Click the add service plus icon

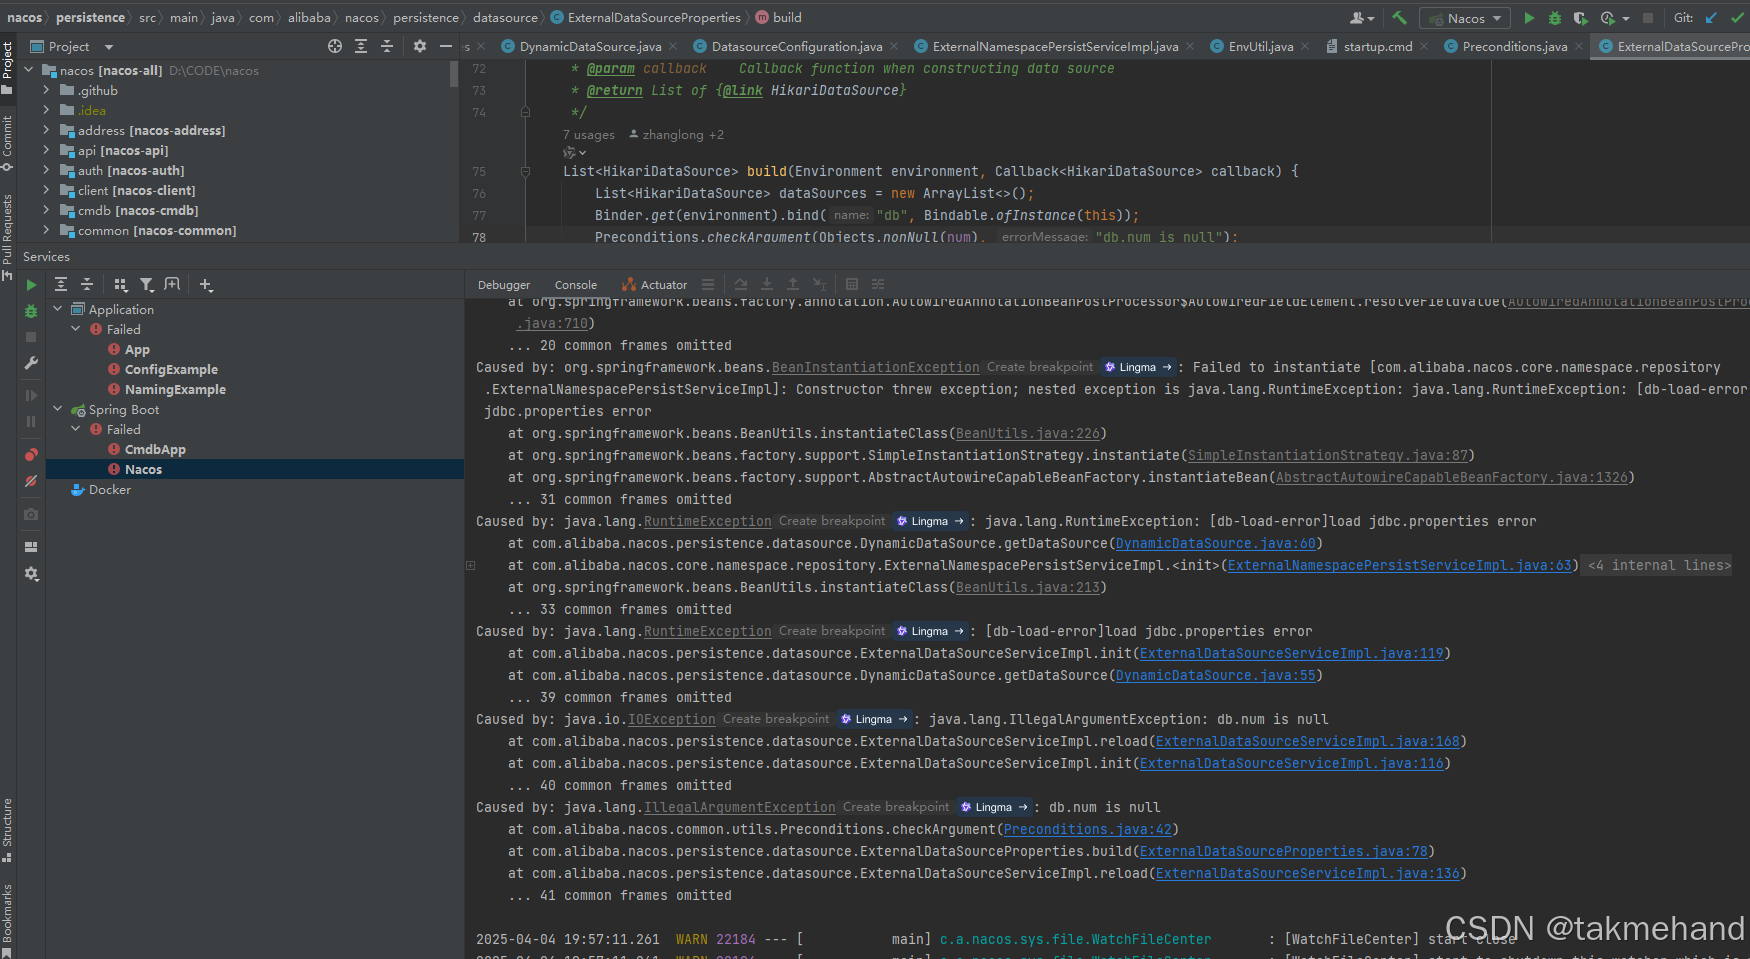206,285
